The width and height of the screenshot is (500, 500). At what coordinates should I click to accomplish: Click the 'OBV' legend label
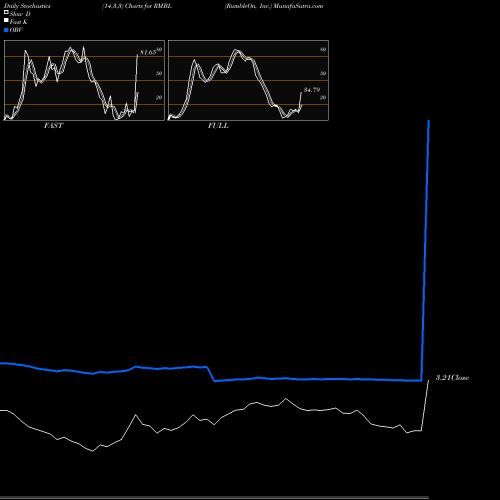pyautogui.click(x=16, y=30)
